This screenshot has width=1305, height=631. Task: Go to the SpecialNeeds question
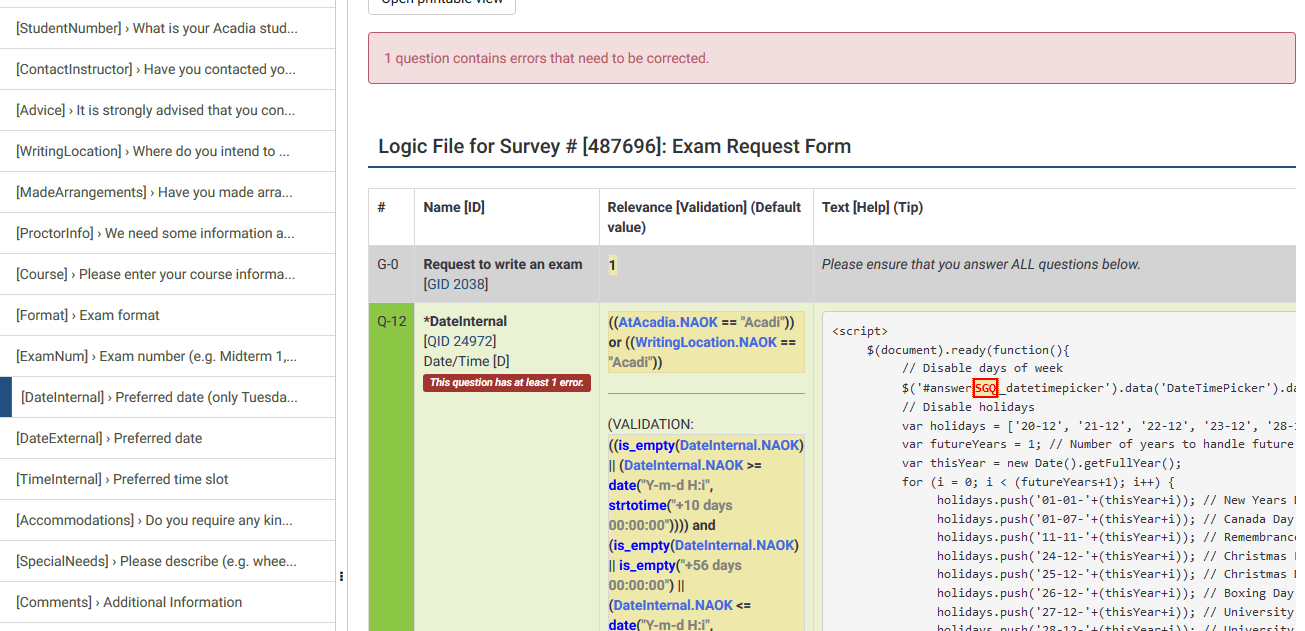[156, 561]
